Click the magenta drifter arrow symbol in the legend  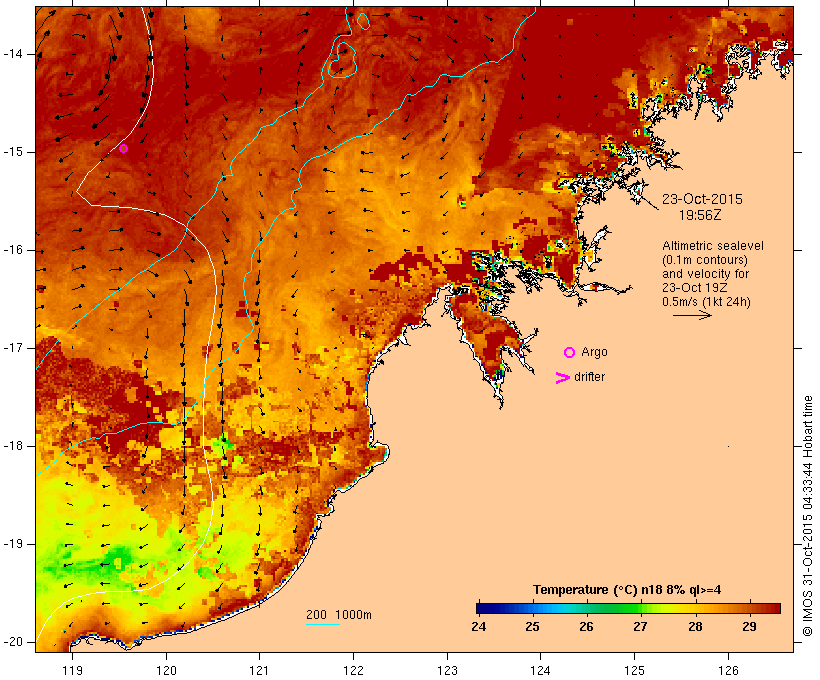[x=562, y=378]
